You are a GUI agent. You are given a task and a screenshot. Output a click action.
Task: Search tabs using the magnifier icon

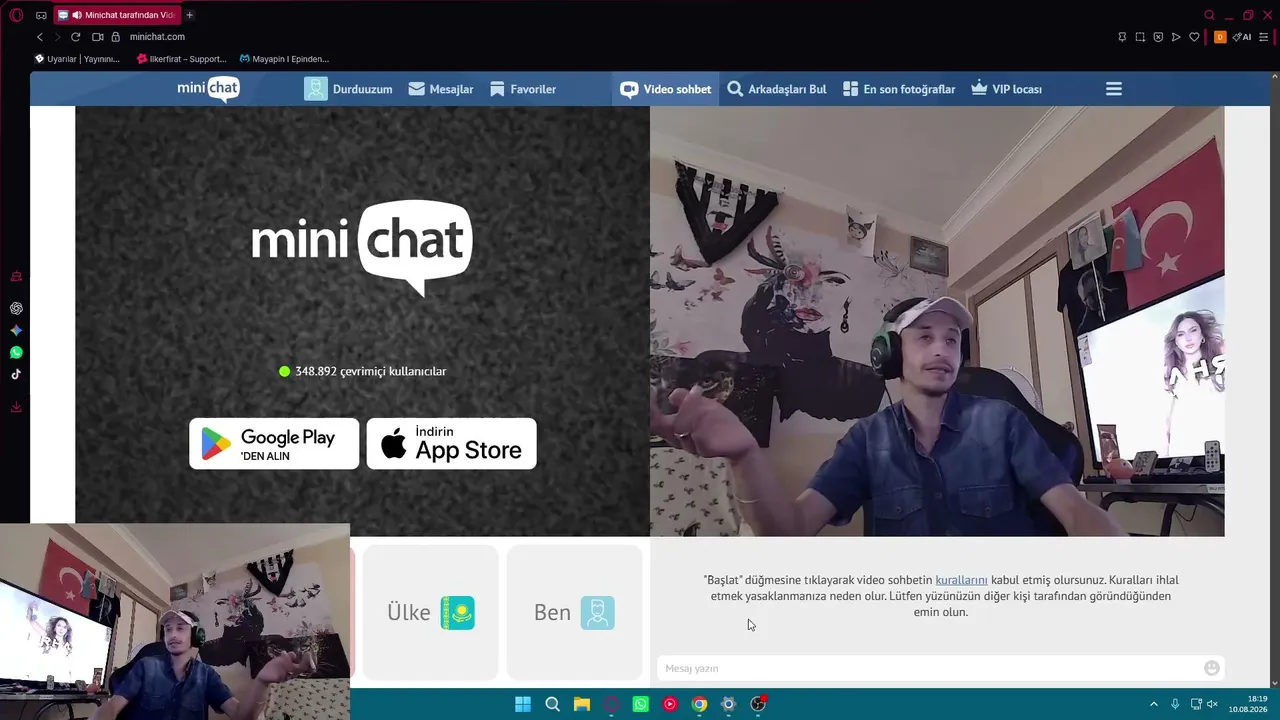[x=1210, y=15]
